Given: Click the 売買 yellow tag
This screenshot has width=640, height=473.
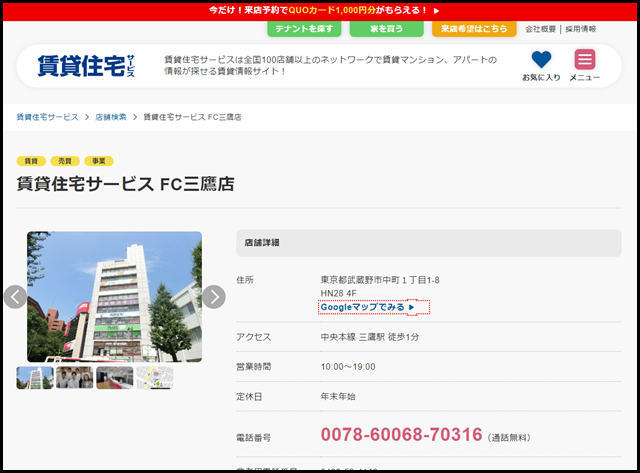Looking at the screenshot, I should click(x=65, y=161).
